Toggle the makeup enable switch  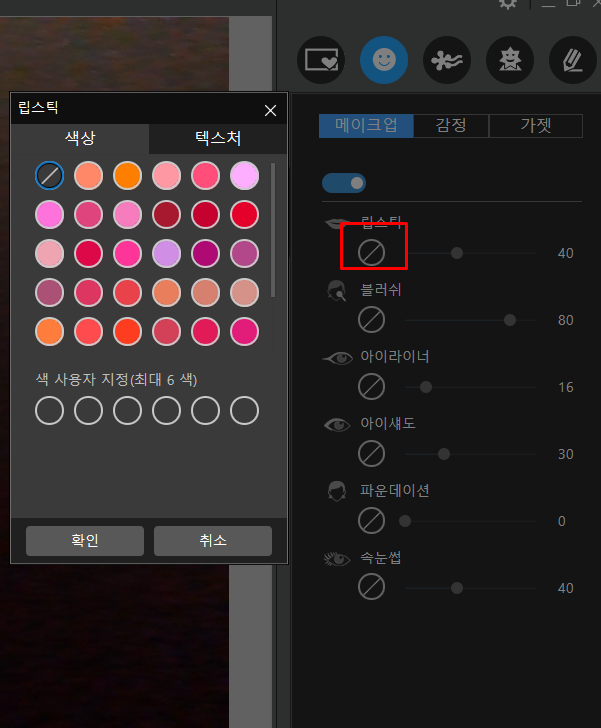coord(344,183)
